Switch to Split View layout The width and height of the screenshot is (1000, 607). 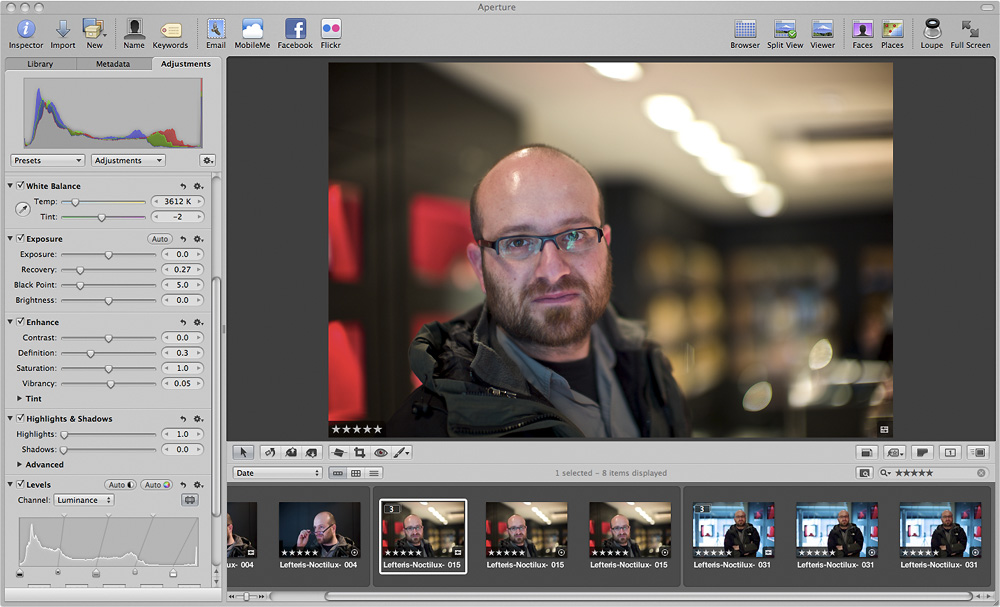pyautogui.click(x=785, y=29)
